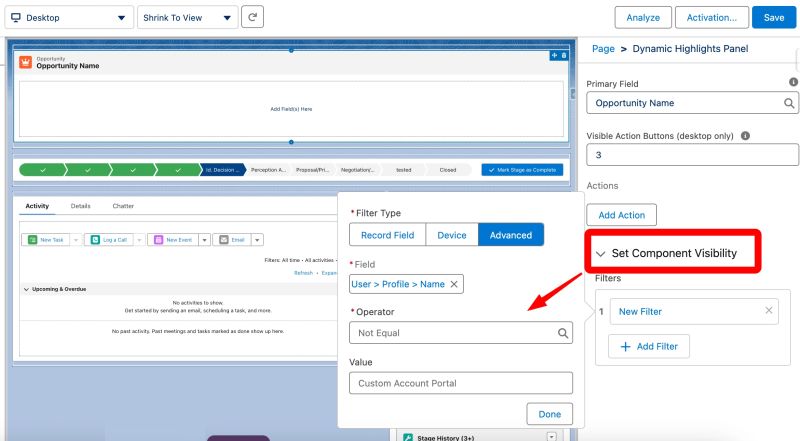Click the Log a Call activity icon
The width and height of the screenshot is (800, 441).
tap(95, 239)
